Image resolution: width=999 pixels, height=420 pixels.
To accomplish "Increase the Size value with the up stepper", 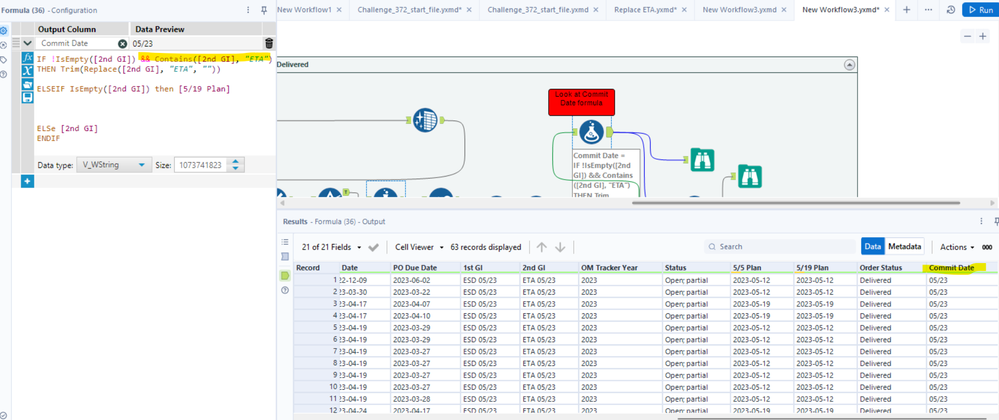I will pyautogui.click(x=236, y=161).
